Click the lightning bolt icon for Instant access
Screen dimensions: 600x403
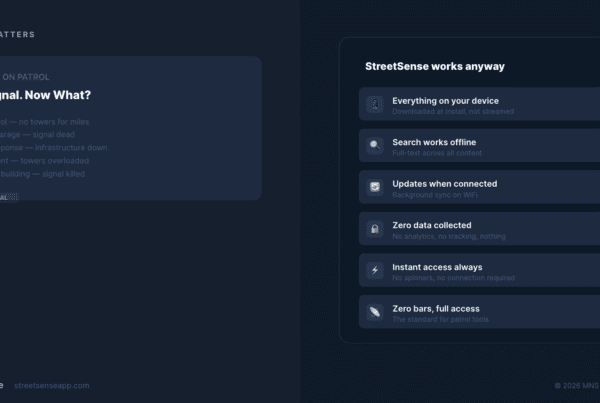click(375, 271)
